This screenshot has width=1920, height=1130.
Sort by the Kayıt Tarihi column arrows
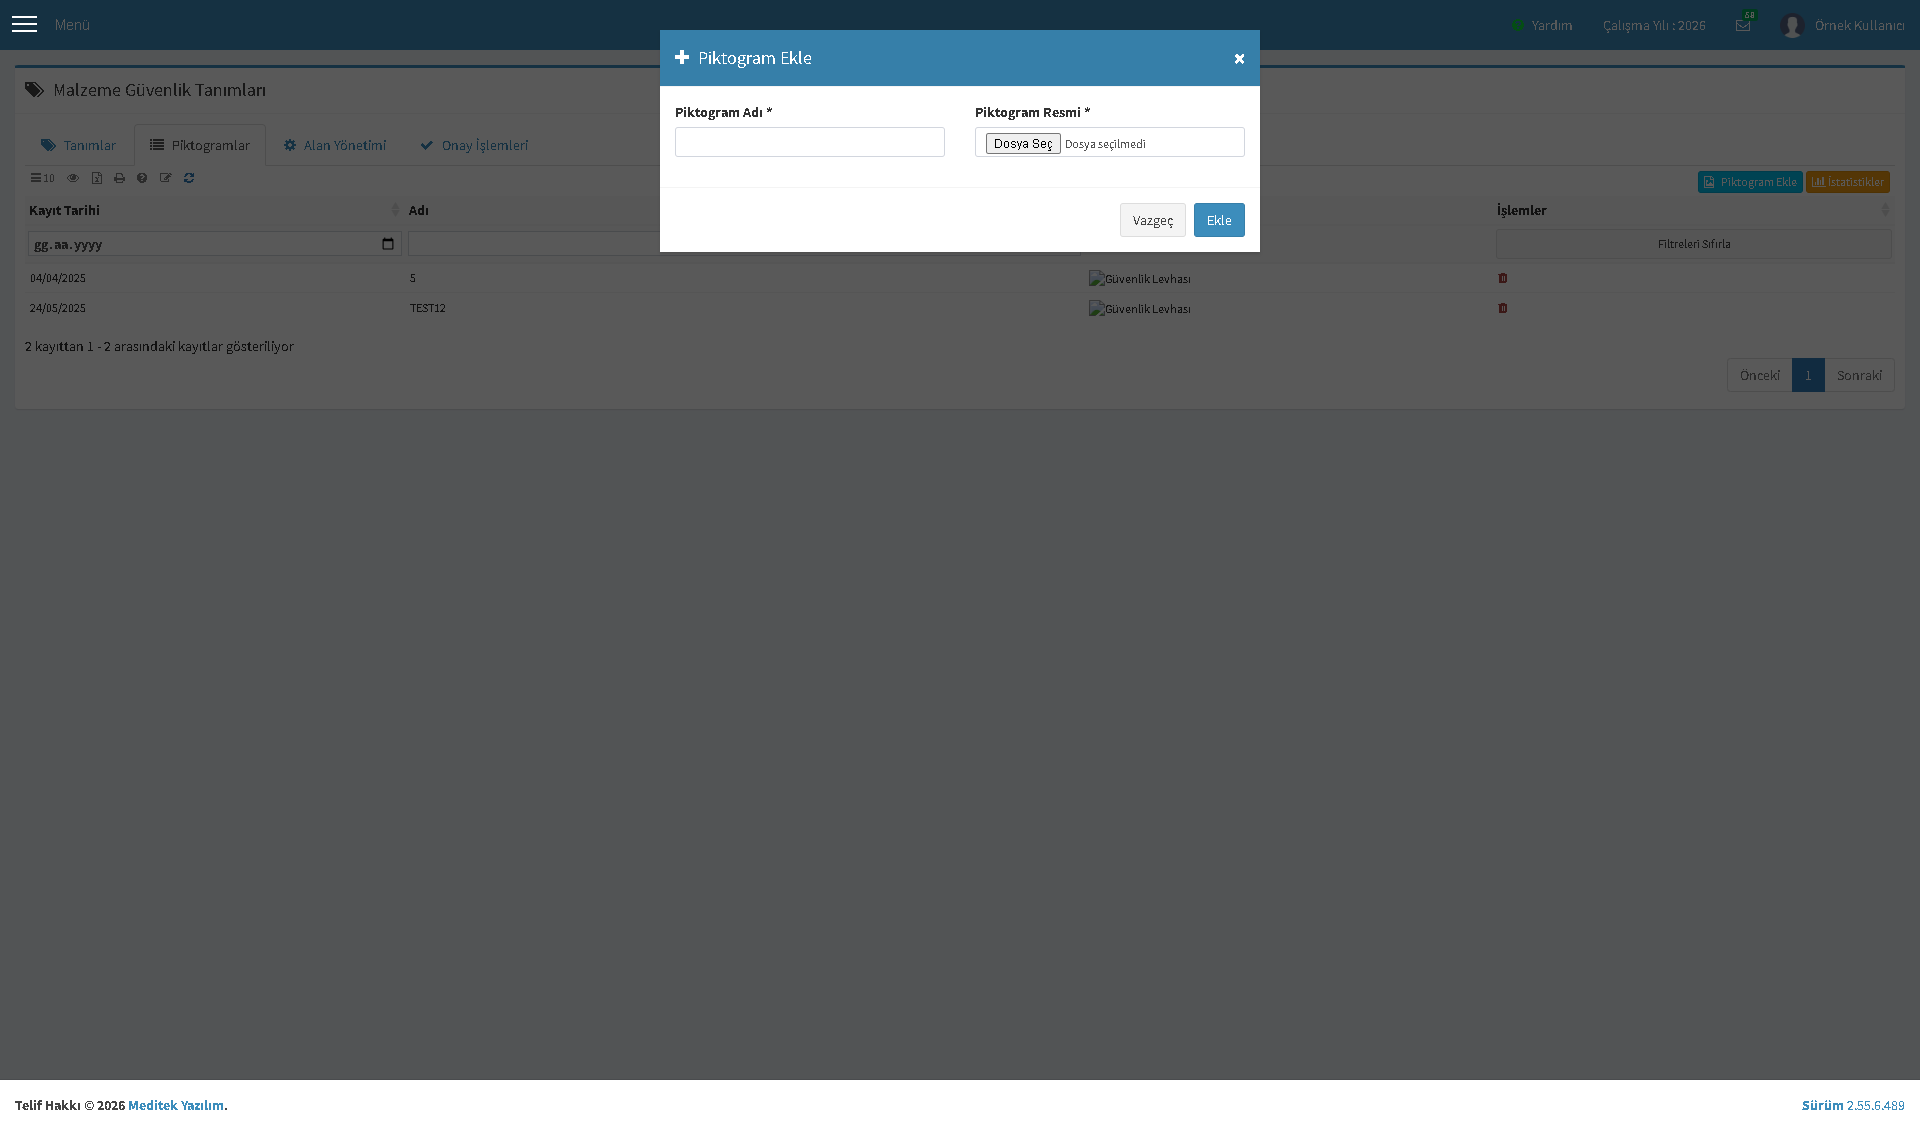point(395,210)
